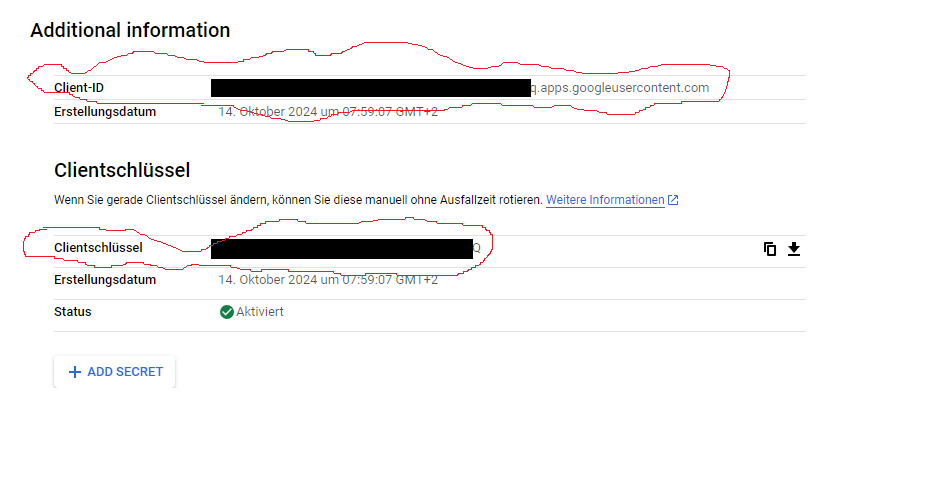Open the Weitere Informationen link
The width and height of the screenshot is (941, 495).
pos(604,200)
